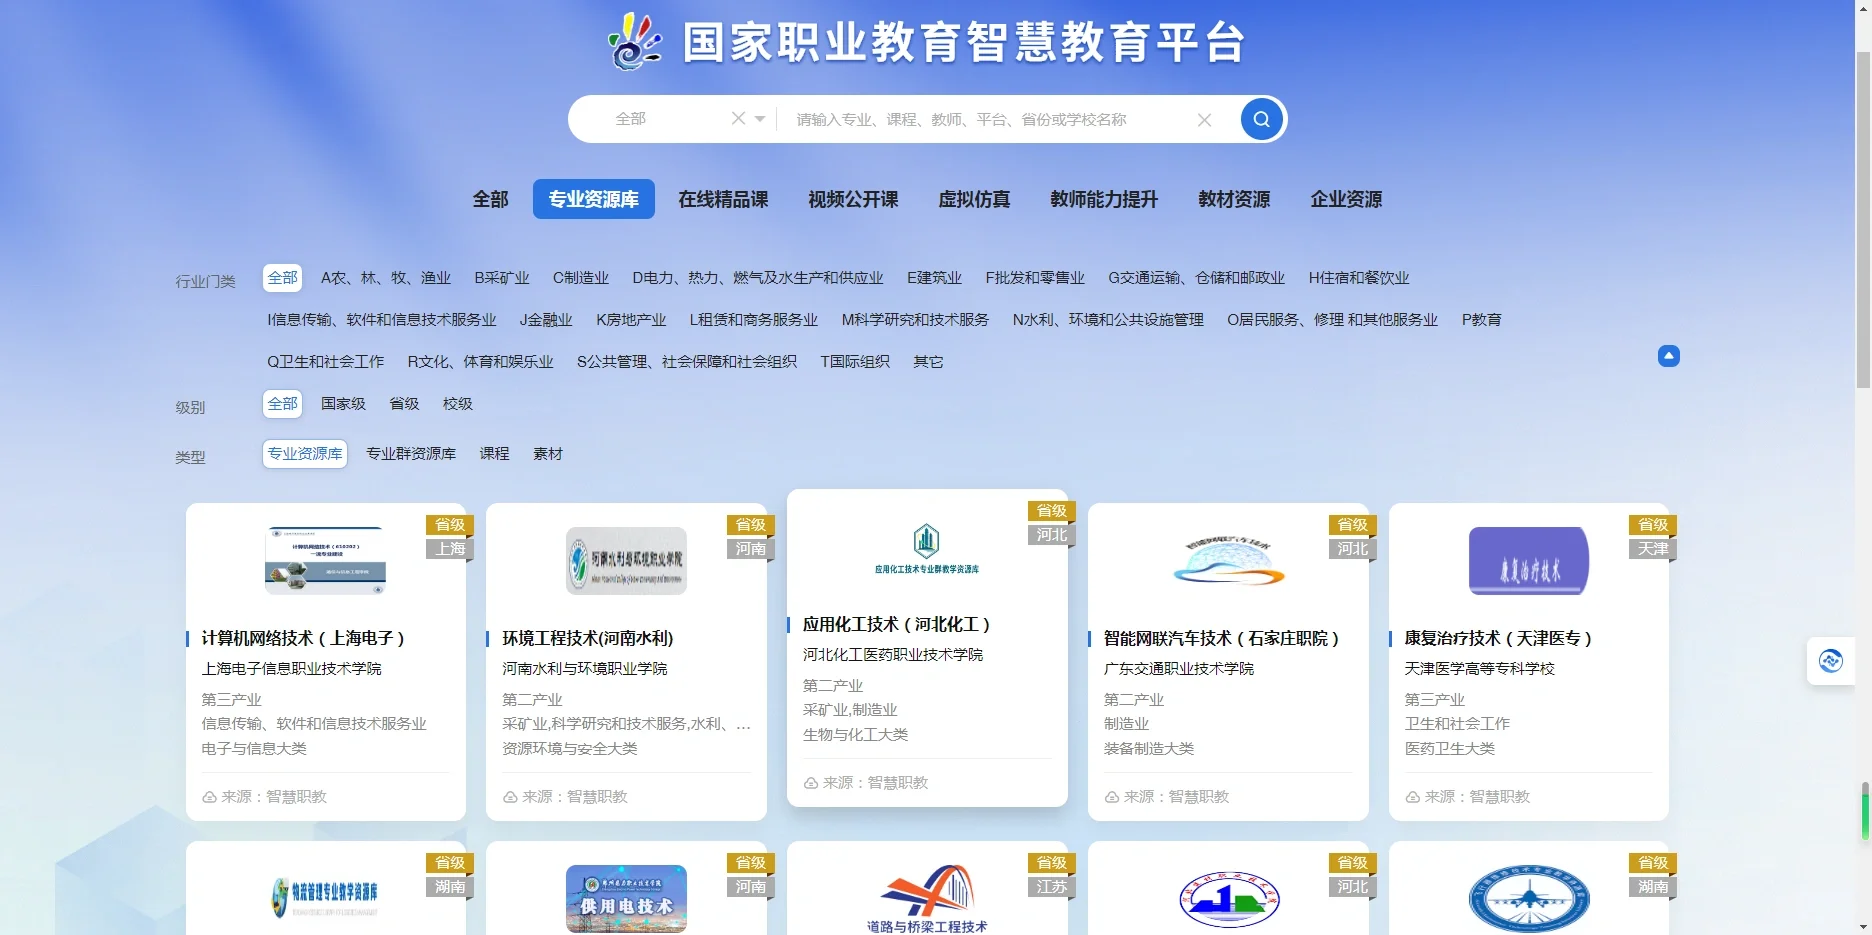Image resolution: width=1872 pixels, height=935 pixels.
Task: Select type 专业资源库 filter
Action: 305,454
